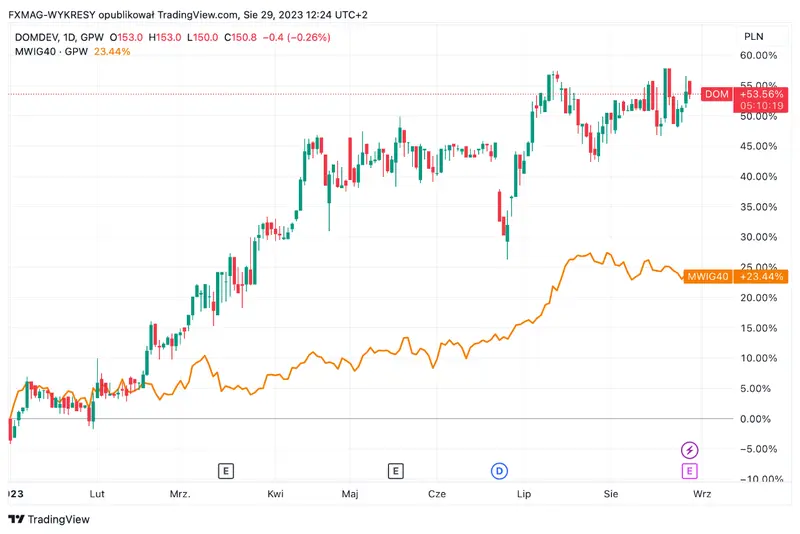Open the earnings E marker near Mrz.
800x534 pixels.
(227, 471)
